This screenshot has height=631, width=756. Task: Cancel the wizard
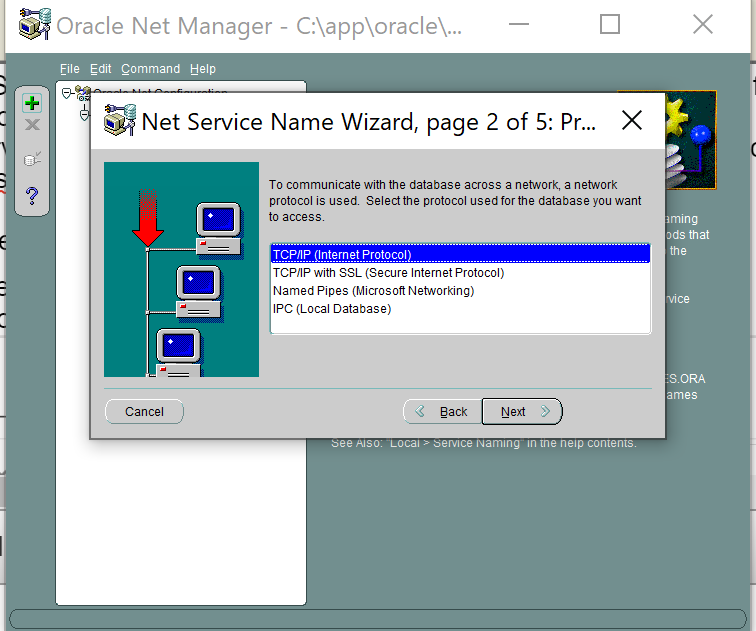(144, 412)
